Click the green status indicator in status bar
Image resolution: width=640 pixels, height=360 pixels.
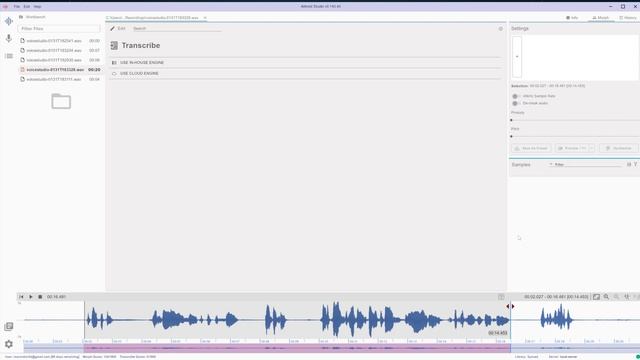[638, 357]
